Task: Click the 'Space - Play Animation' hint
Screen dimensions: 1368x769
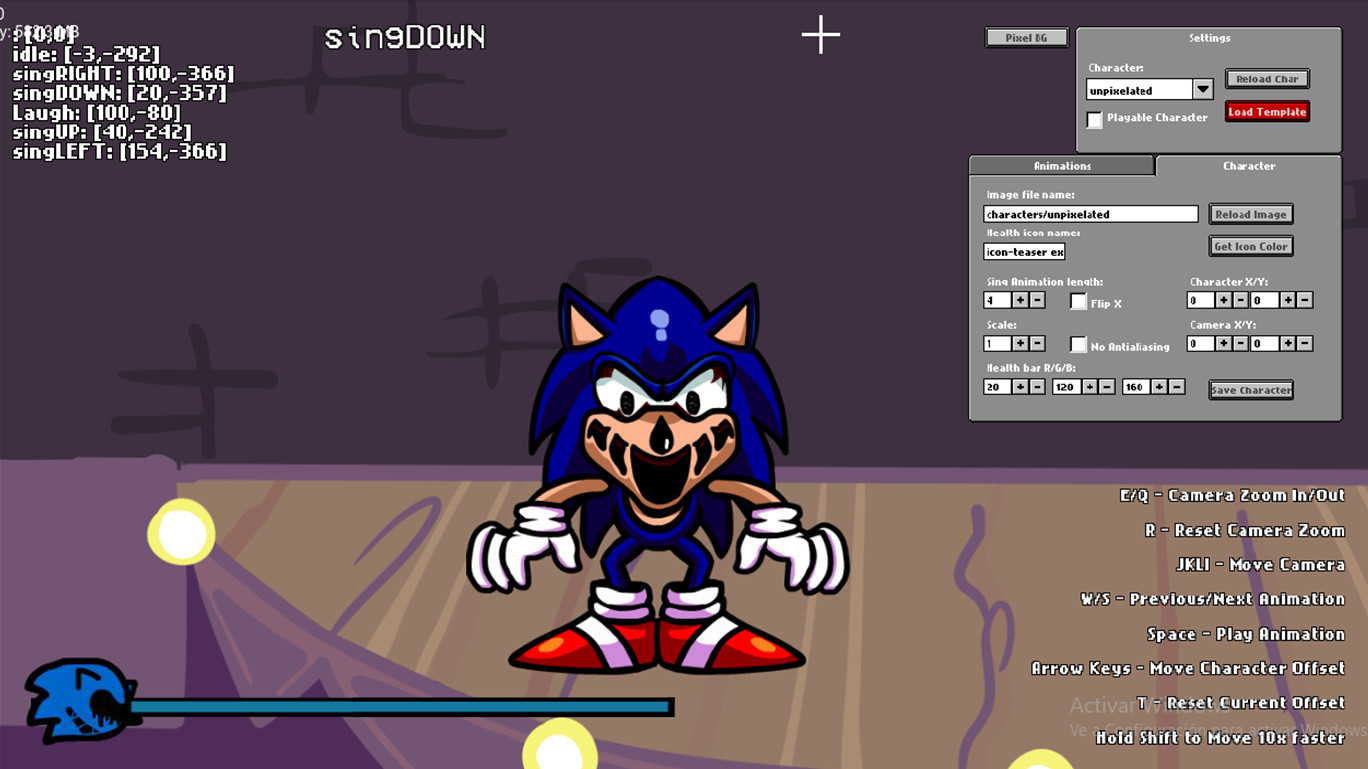Action: tap(1246, 635)
